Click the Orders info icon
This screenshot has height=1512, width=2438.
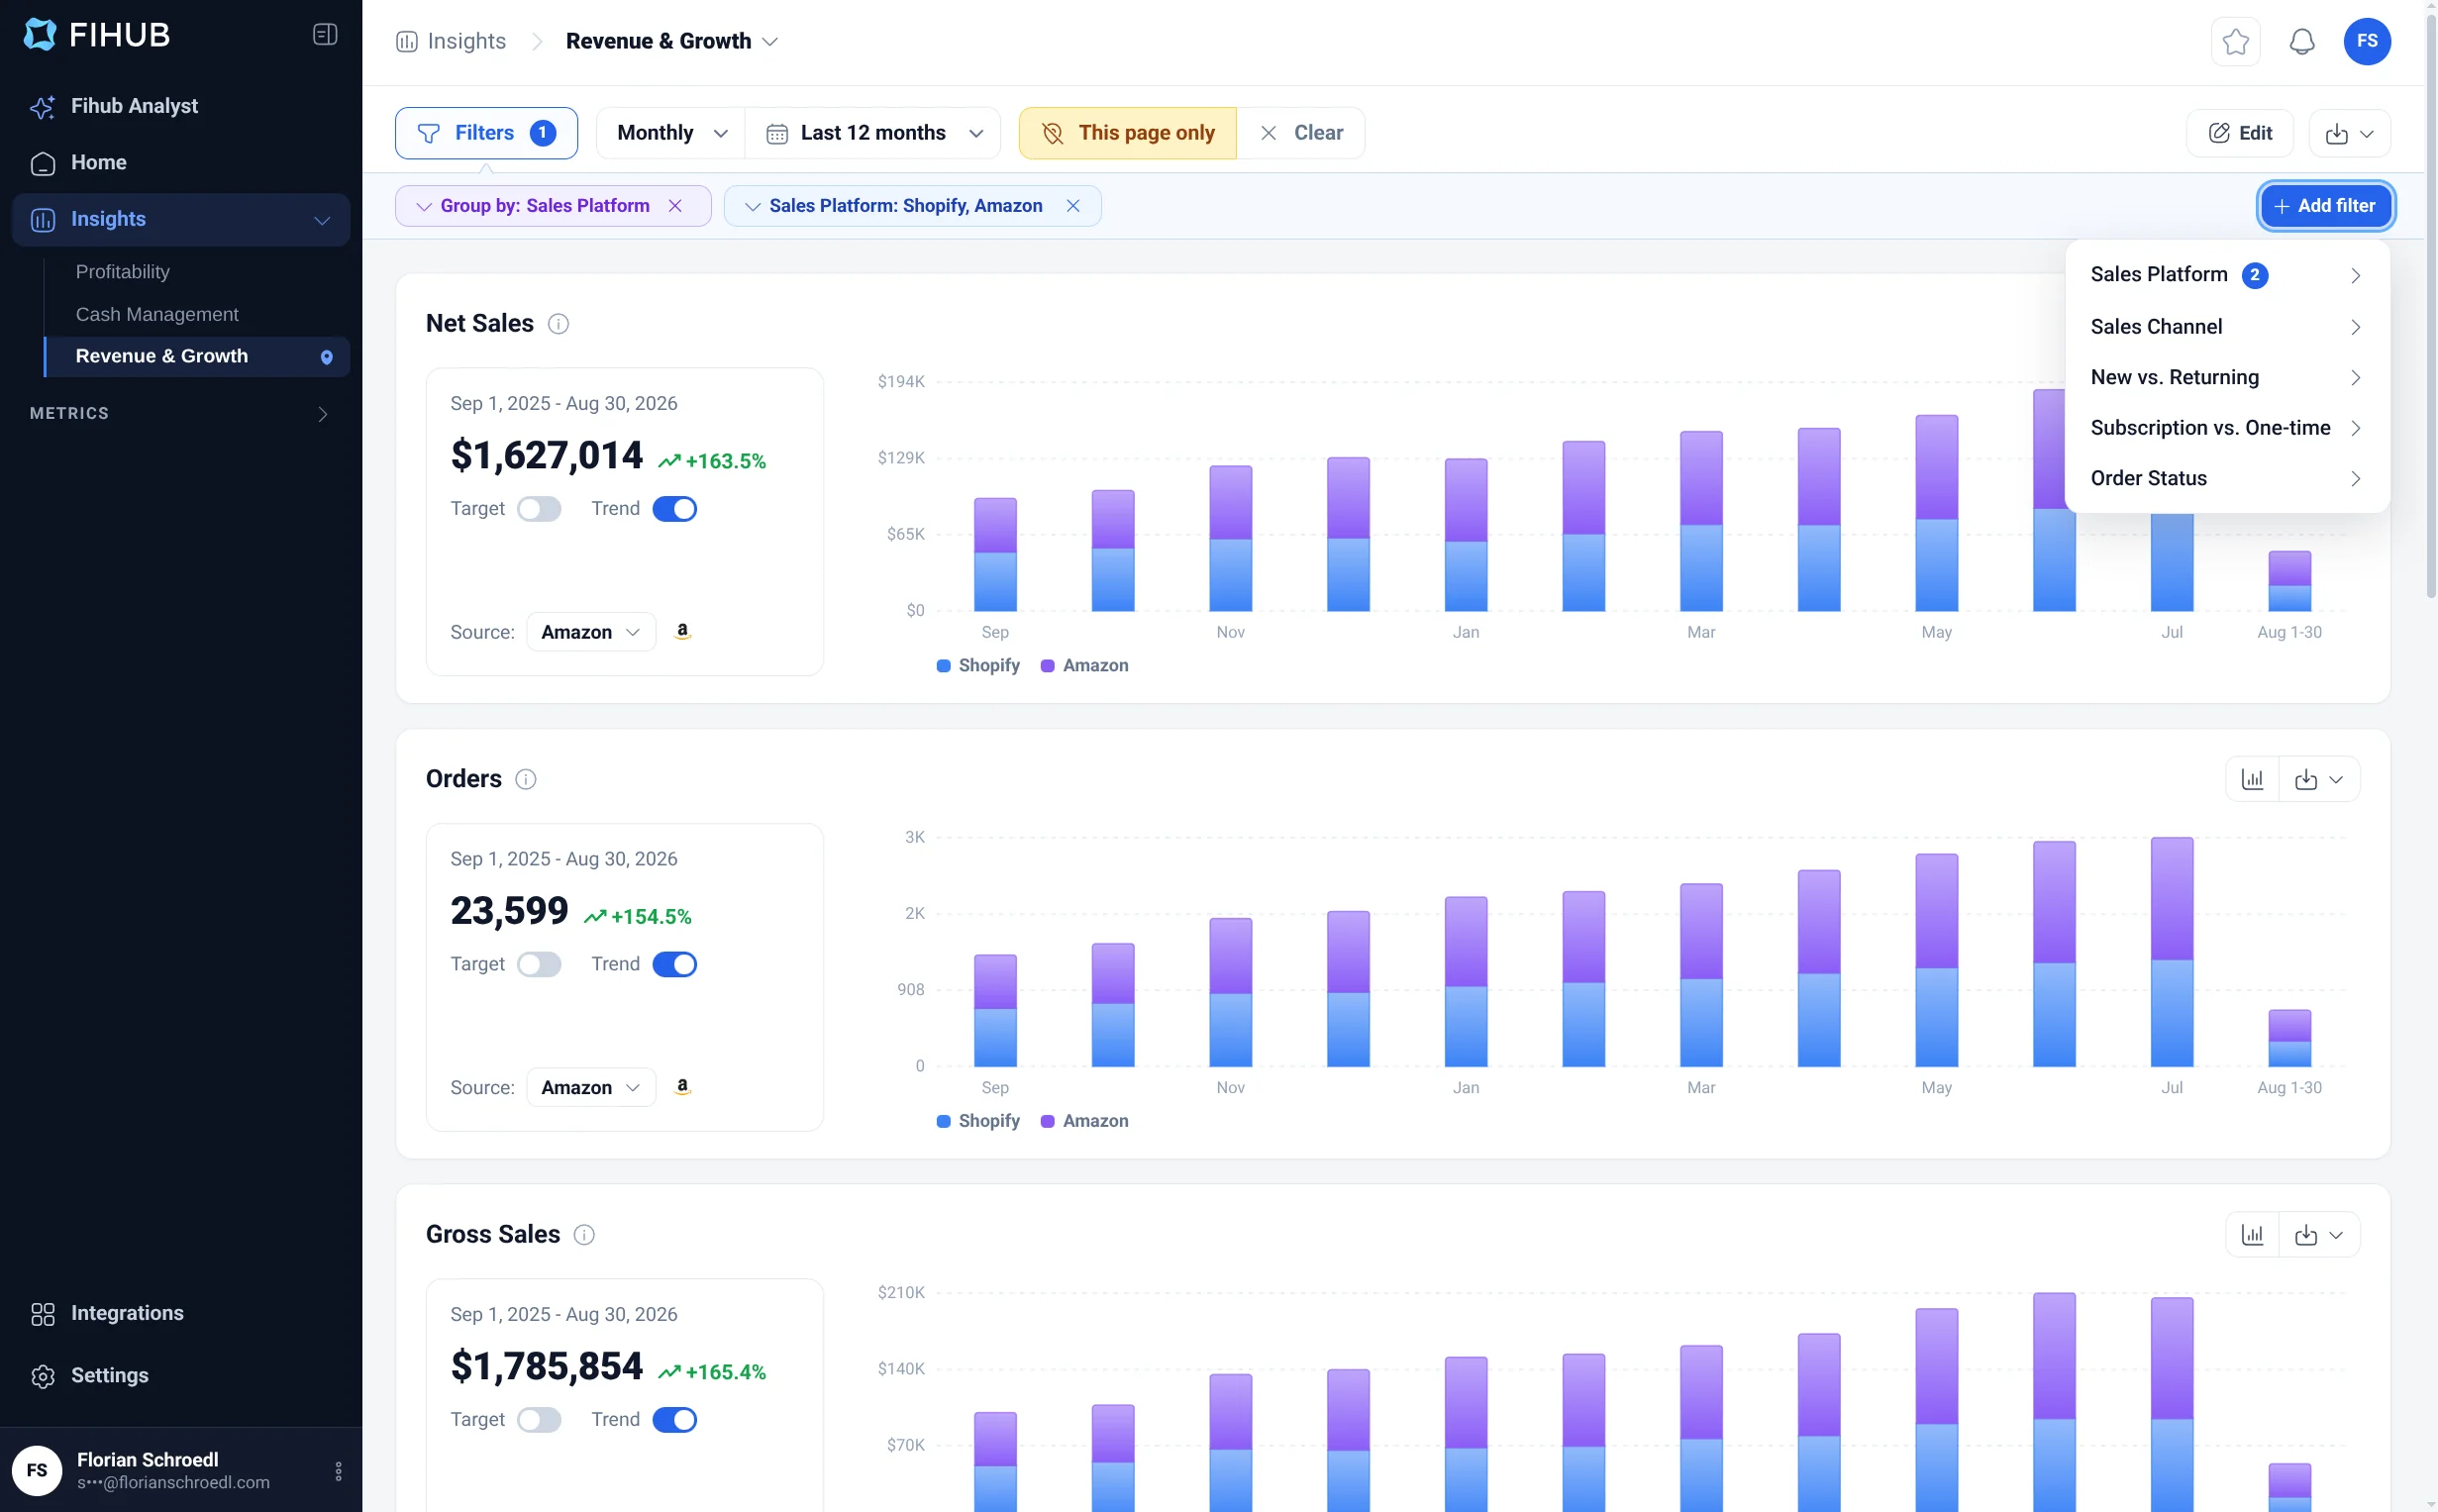[525, 779]
